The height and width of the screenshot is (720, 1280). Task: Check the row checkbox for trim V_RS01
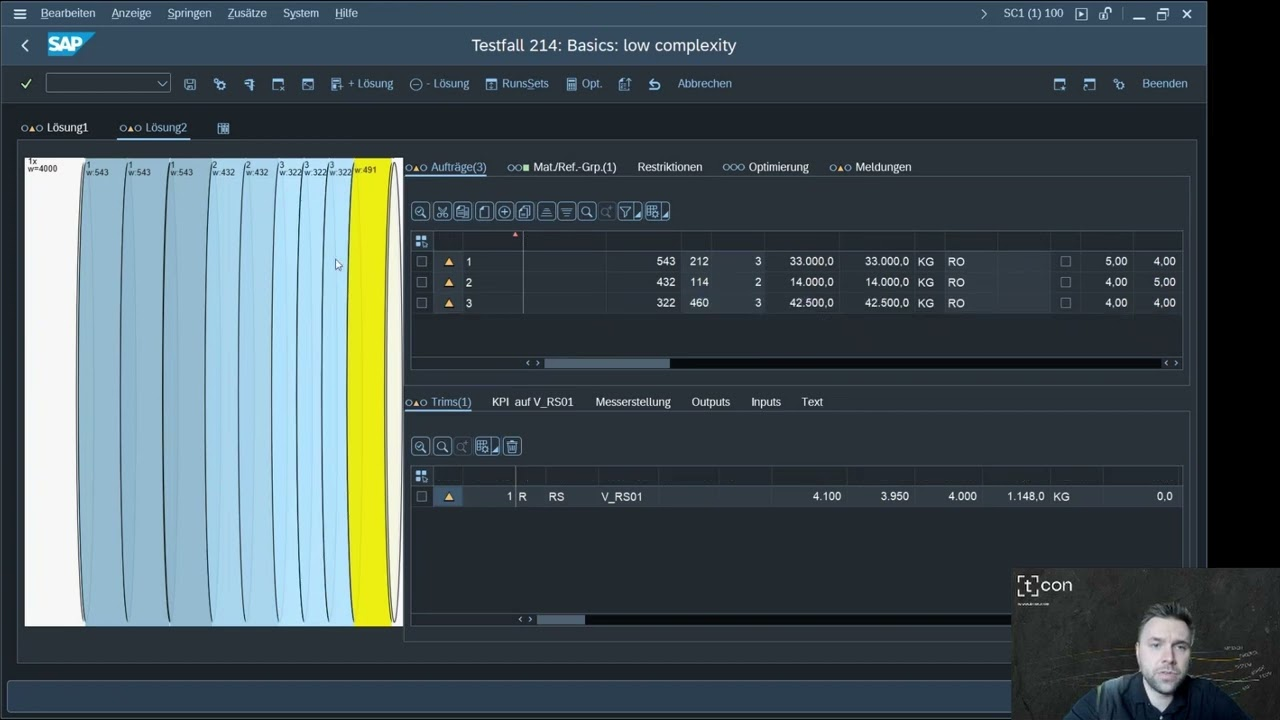(x=422, y=497)
